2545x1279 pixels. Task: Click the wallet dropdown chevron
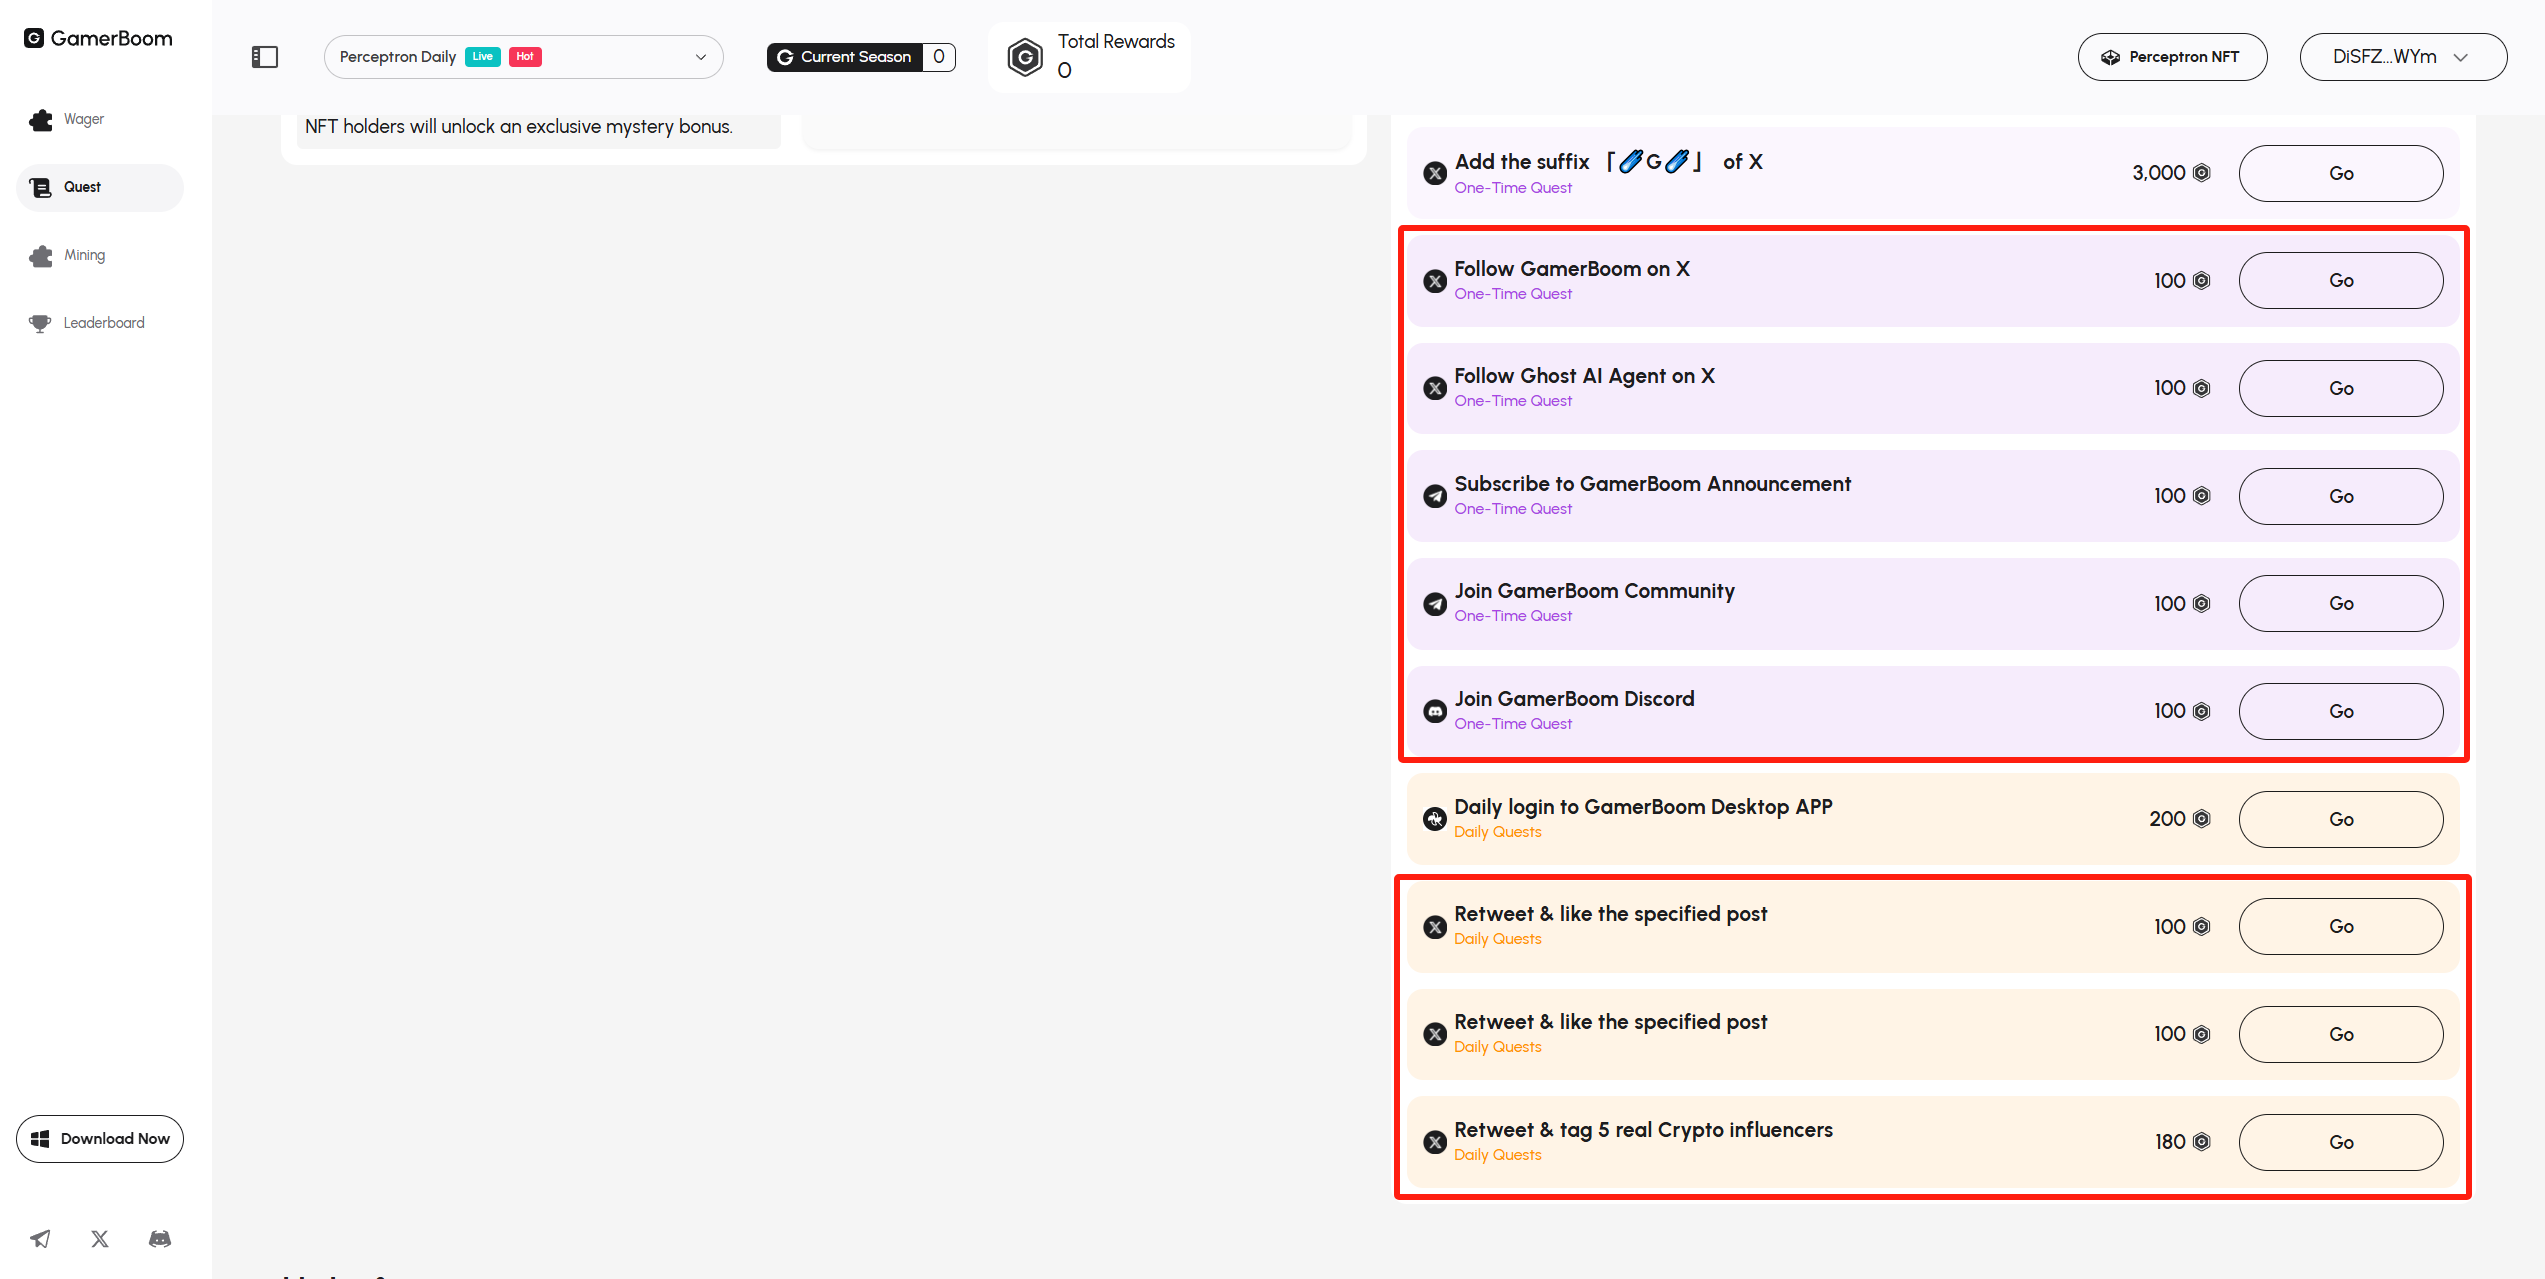click(x=2462, y=57)
